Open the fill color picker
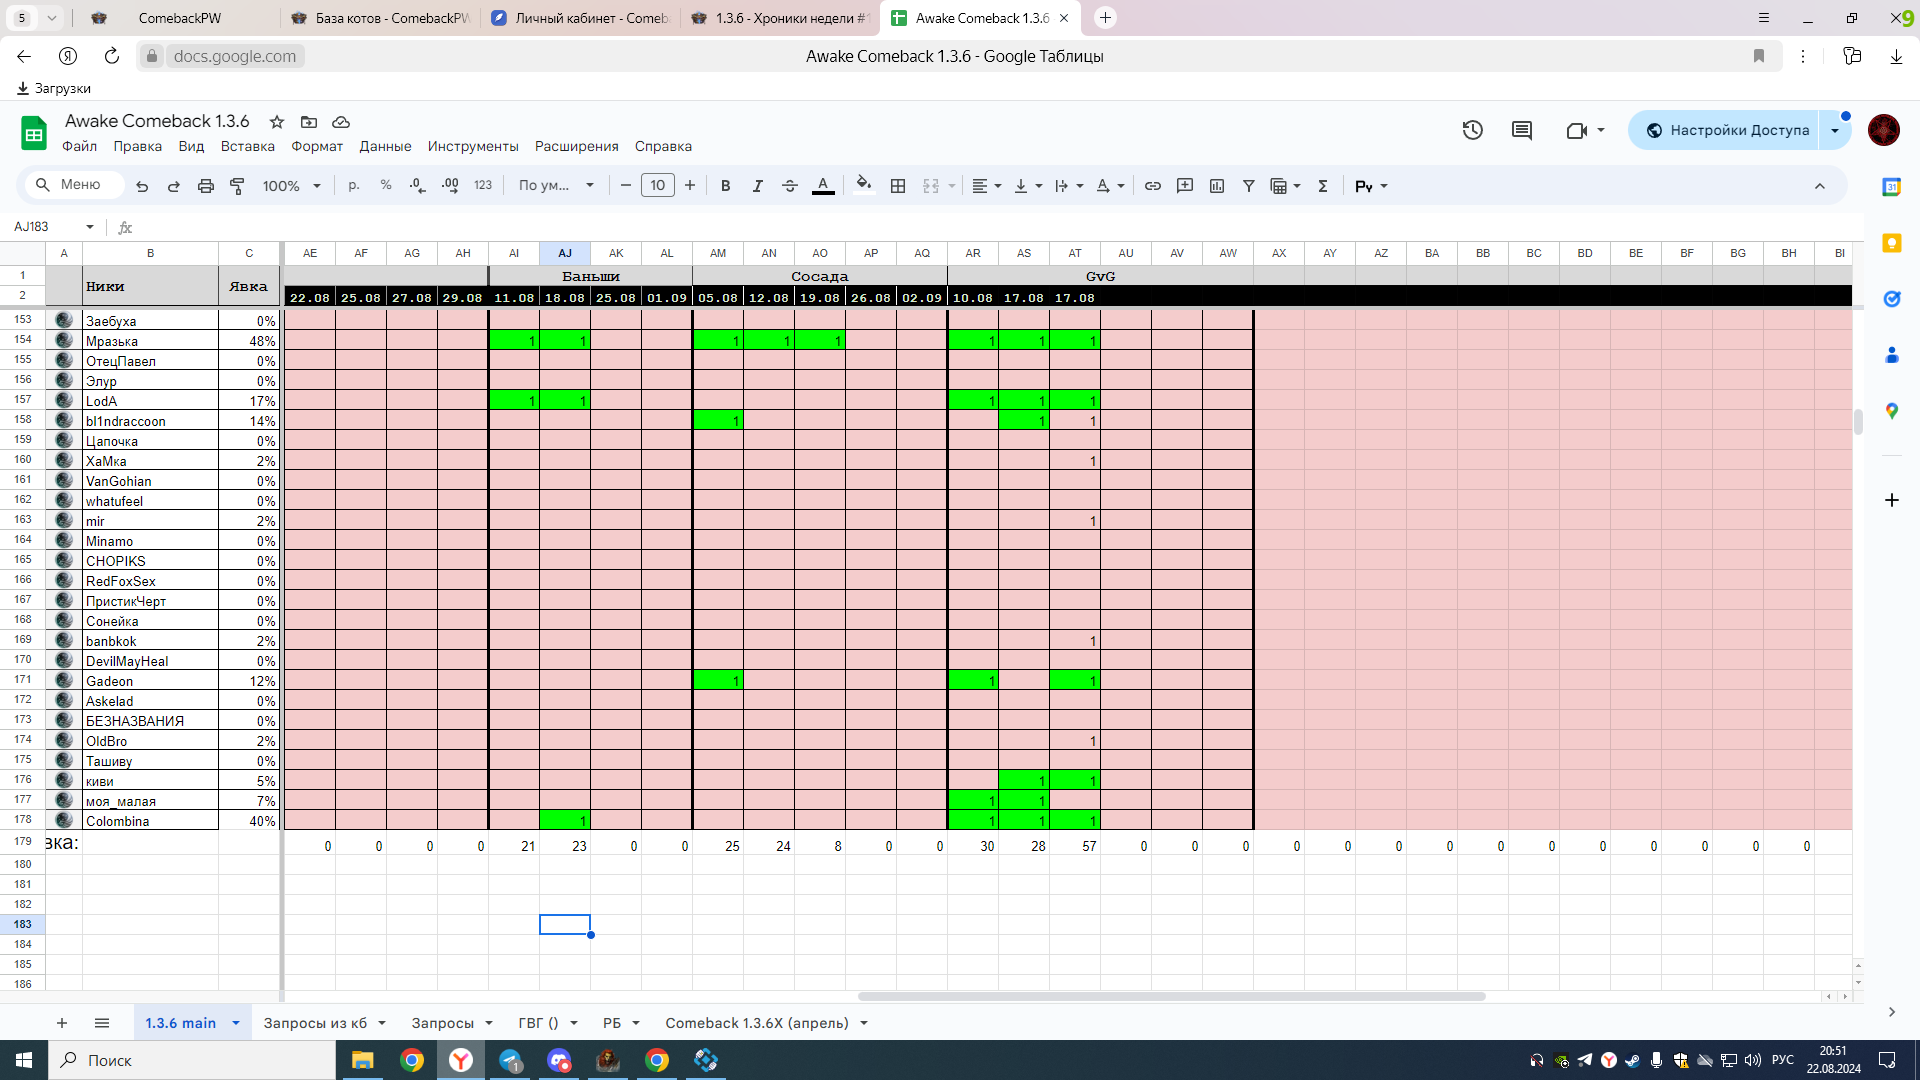The image size is (1920, 1080). 863,185
